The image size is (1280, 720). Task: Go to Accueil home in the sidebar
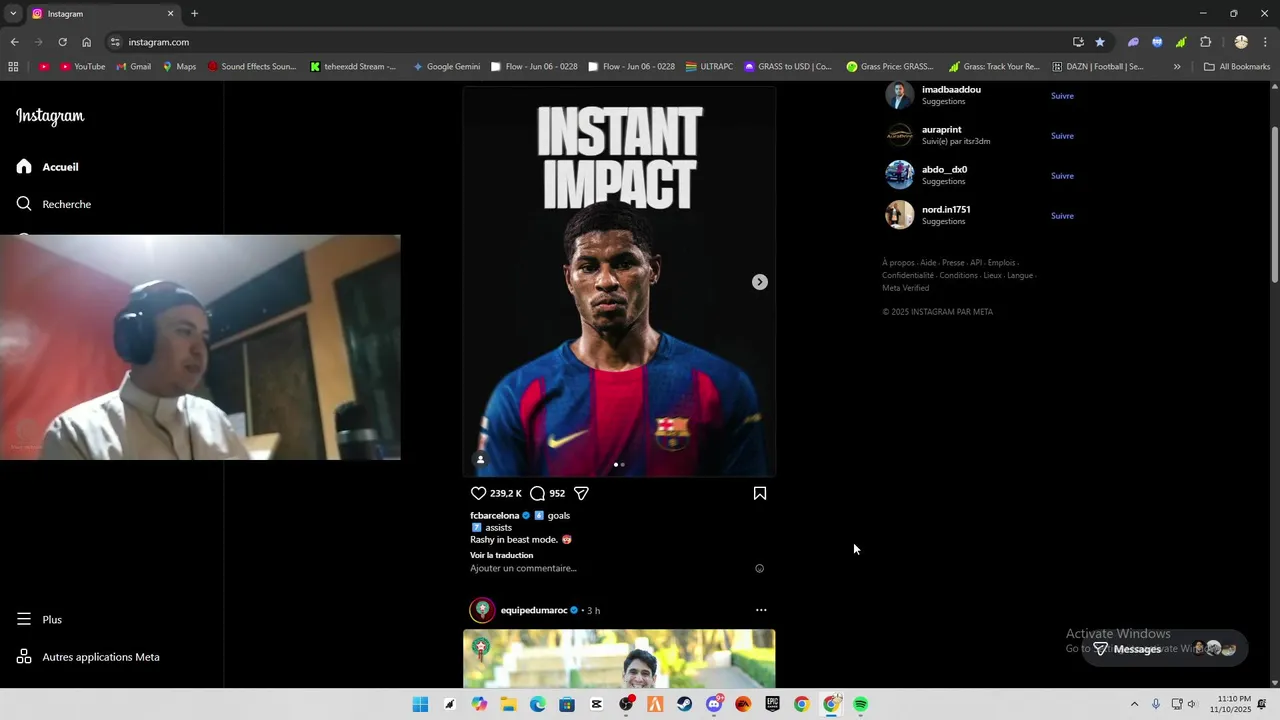(48, 167)
